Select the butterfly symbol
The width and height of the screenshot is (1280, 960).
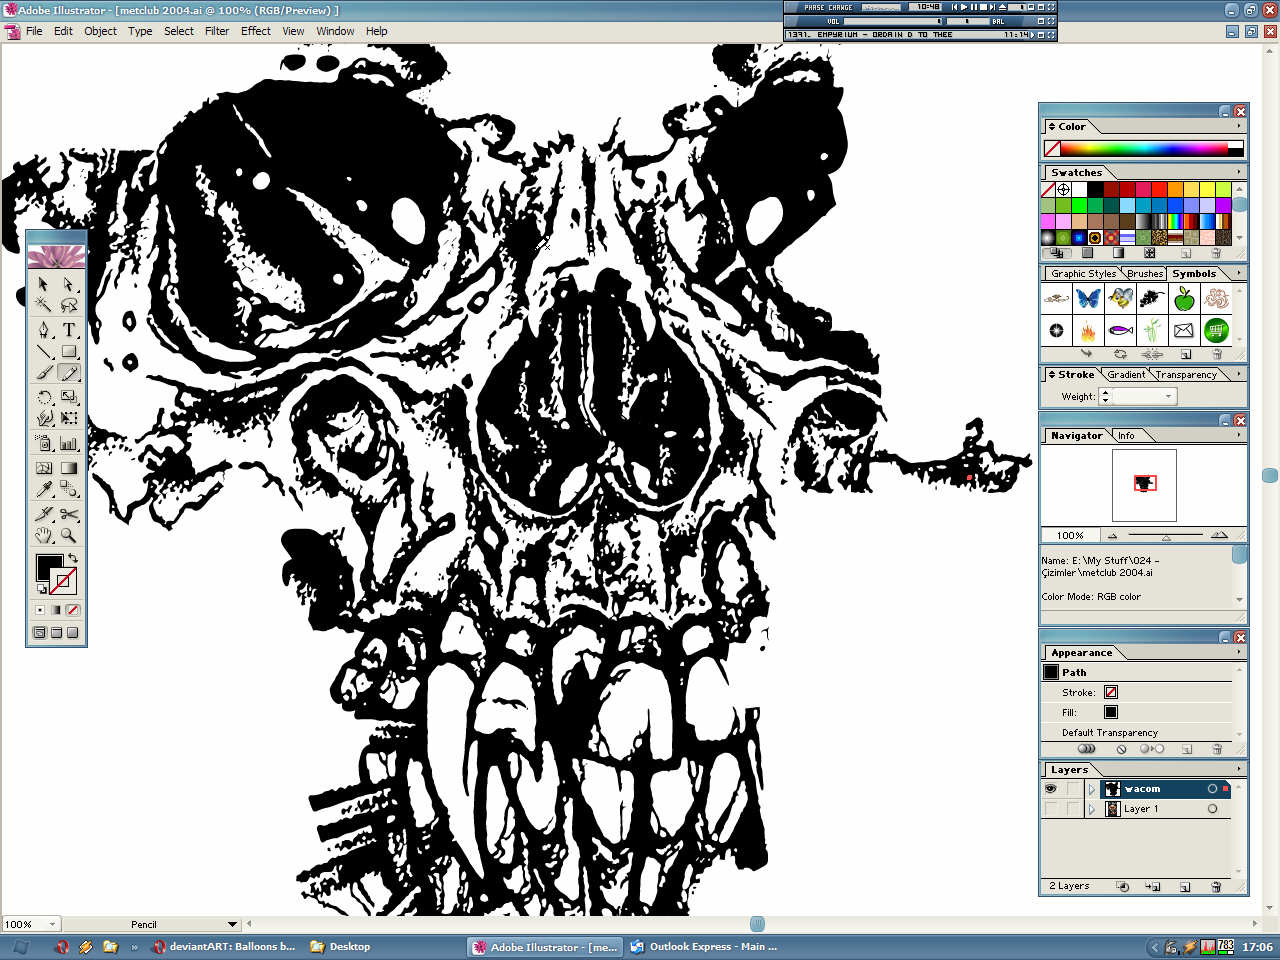pyautogui.click(x=1088, y=298)
